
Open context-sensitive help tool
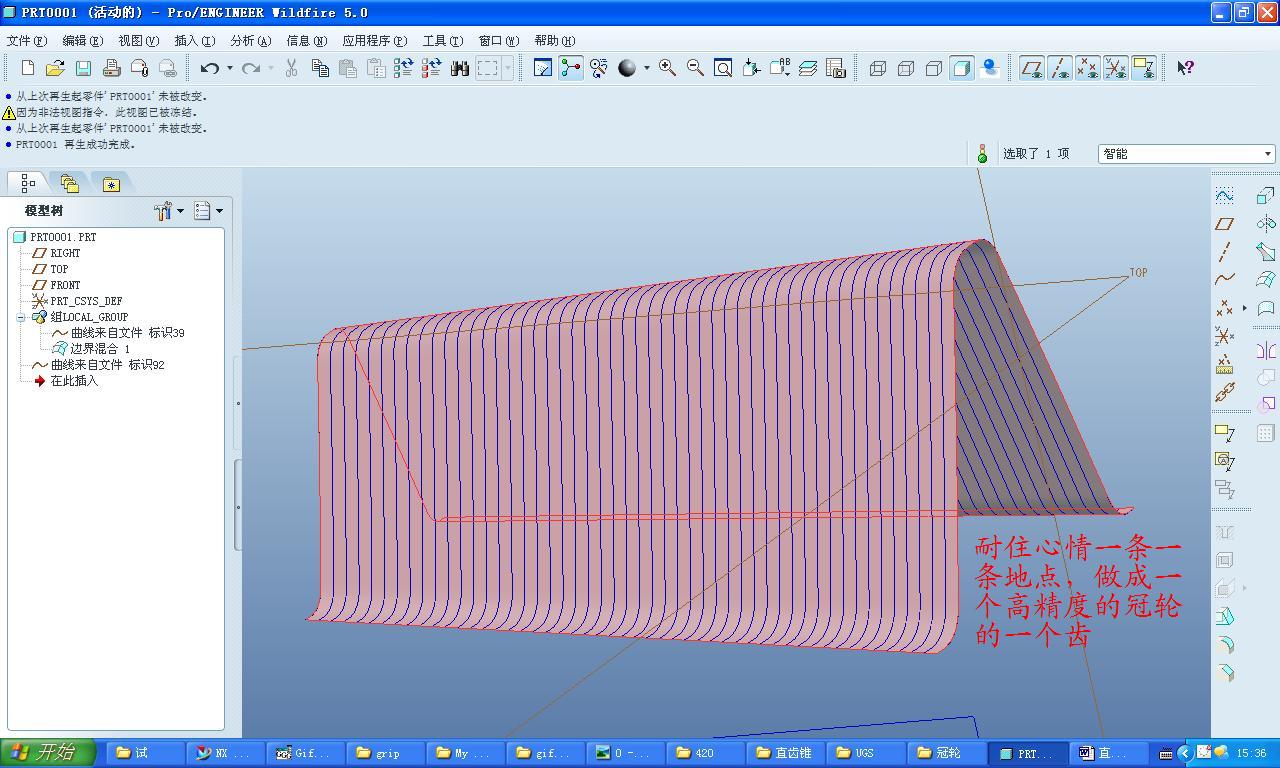[x=1186, y=68]
